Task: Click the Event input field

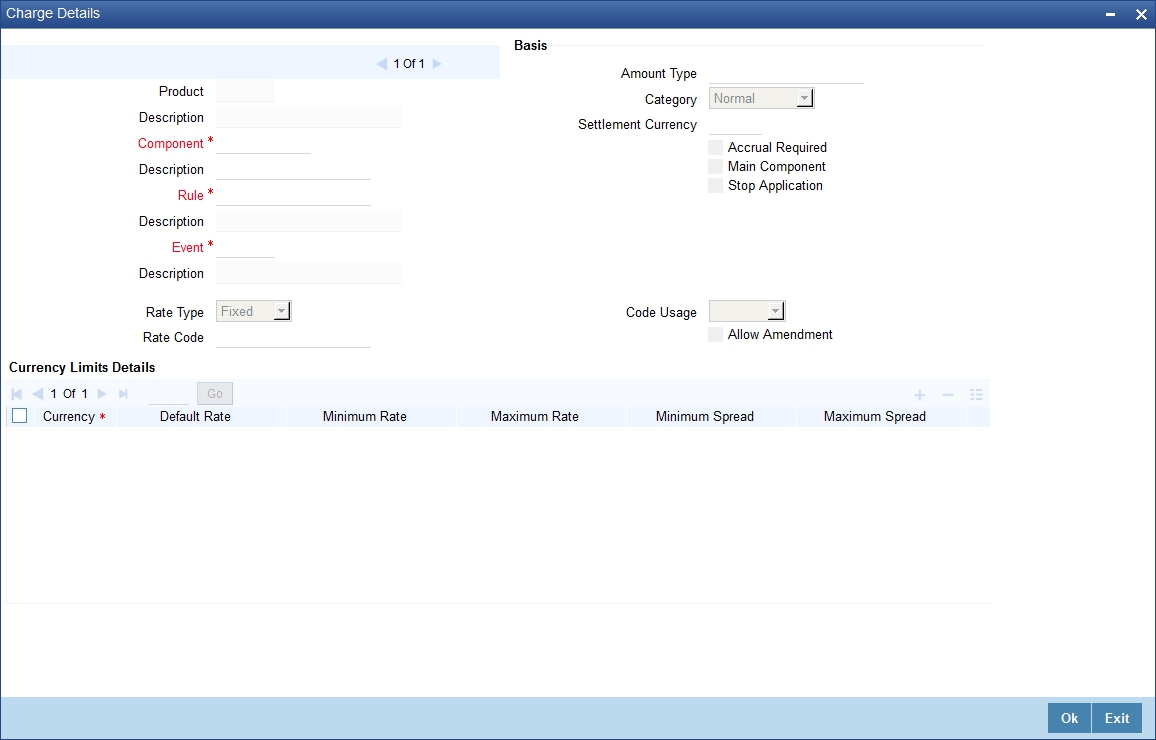Action: pyautogui.click(x=246, y=247)
